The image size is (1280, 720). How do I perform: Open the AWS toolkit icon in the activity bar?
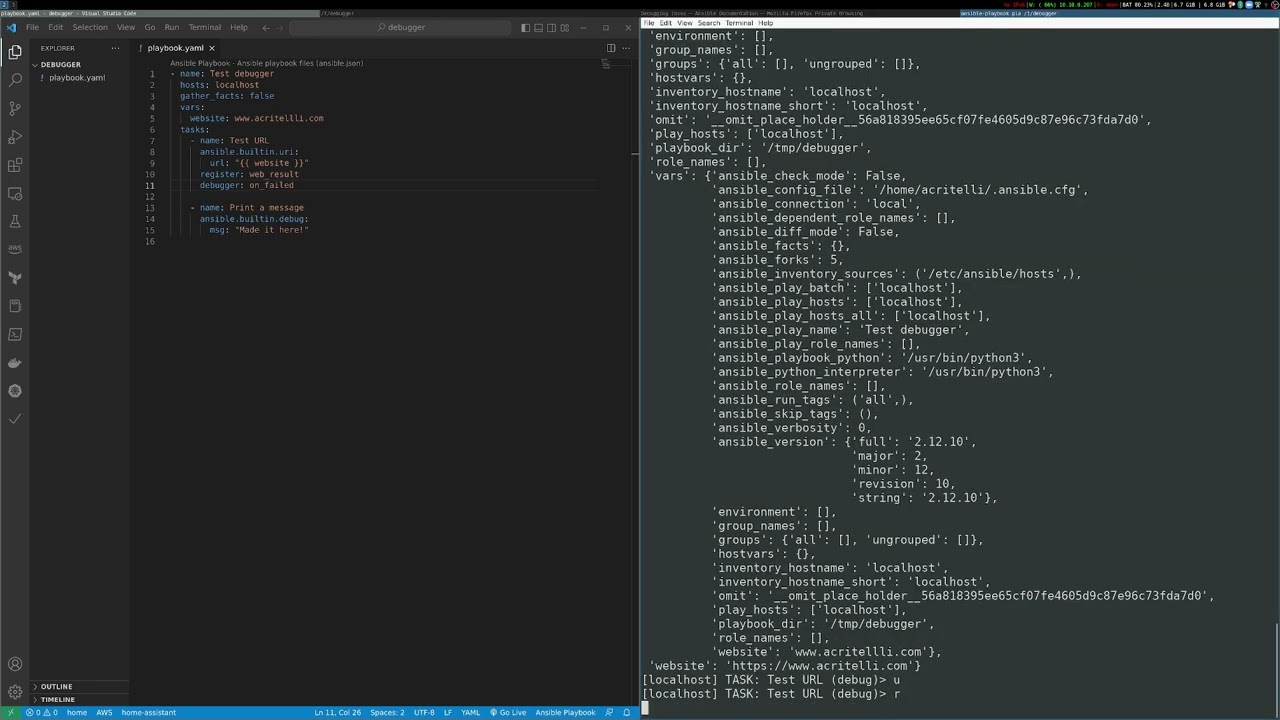tap(15, 249)
